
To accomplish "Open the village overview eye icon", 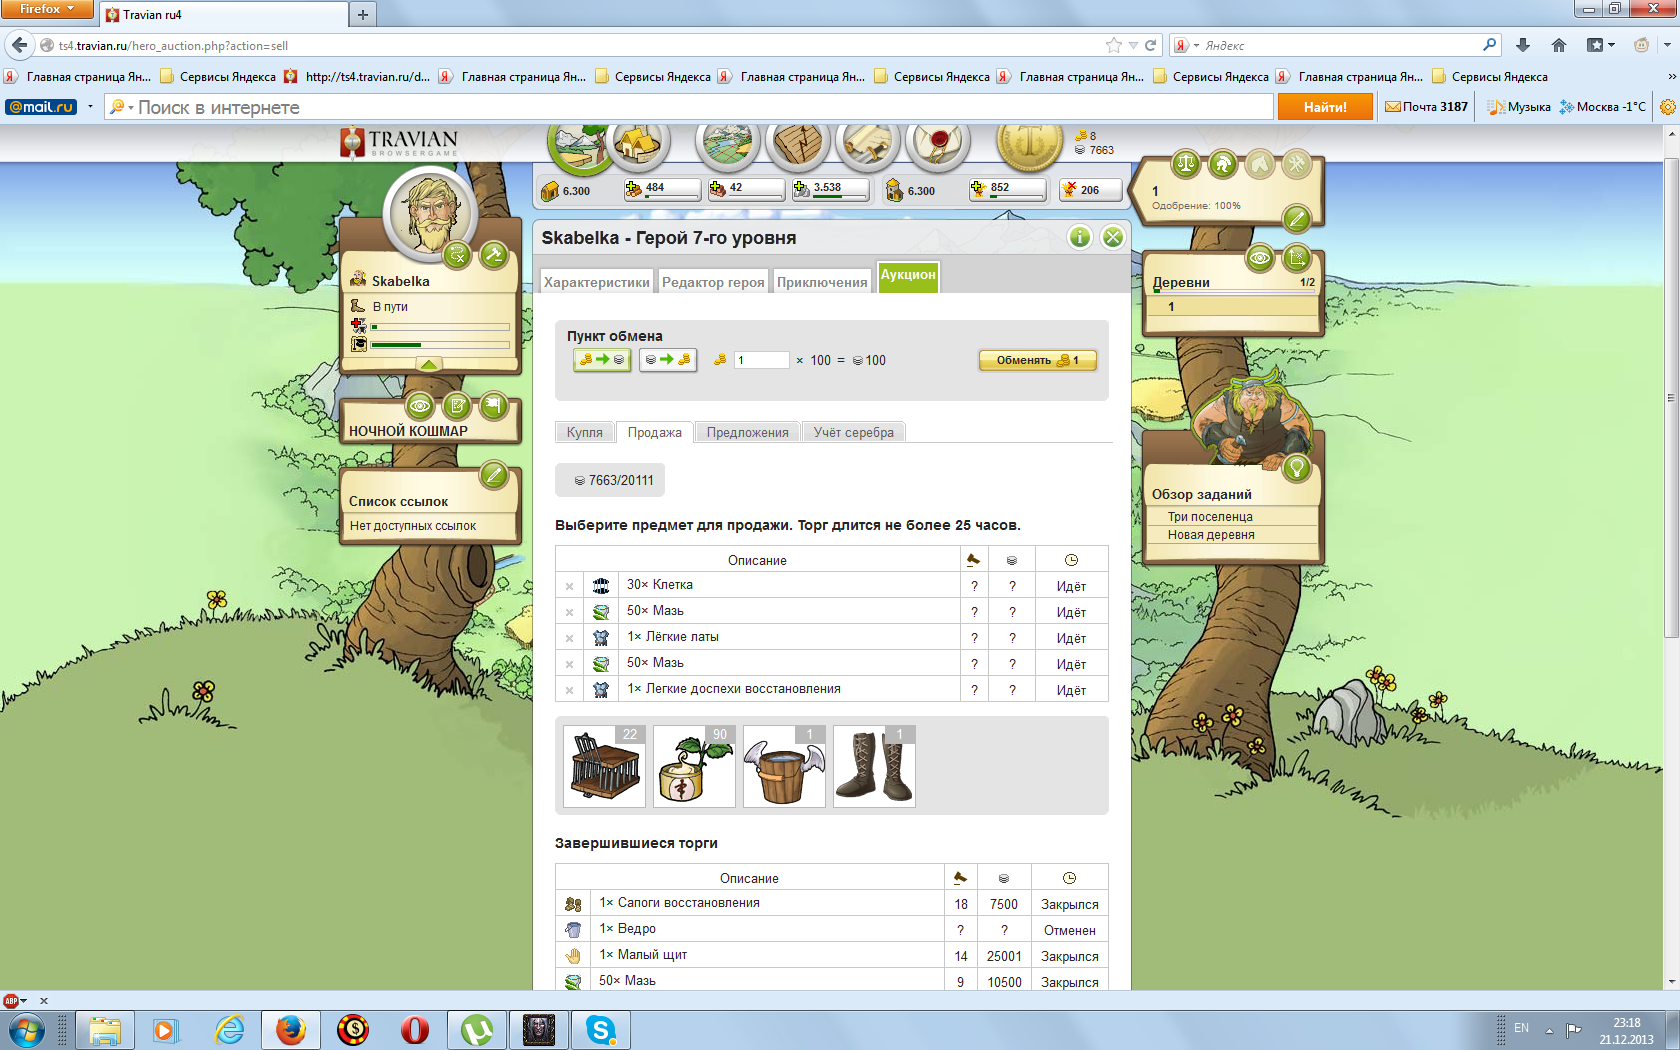I will (1260, 258).
